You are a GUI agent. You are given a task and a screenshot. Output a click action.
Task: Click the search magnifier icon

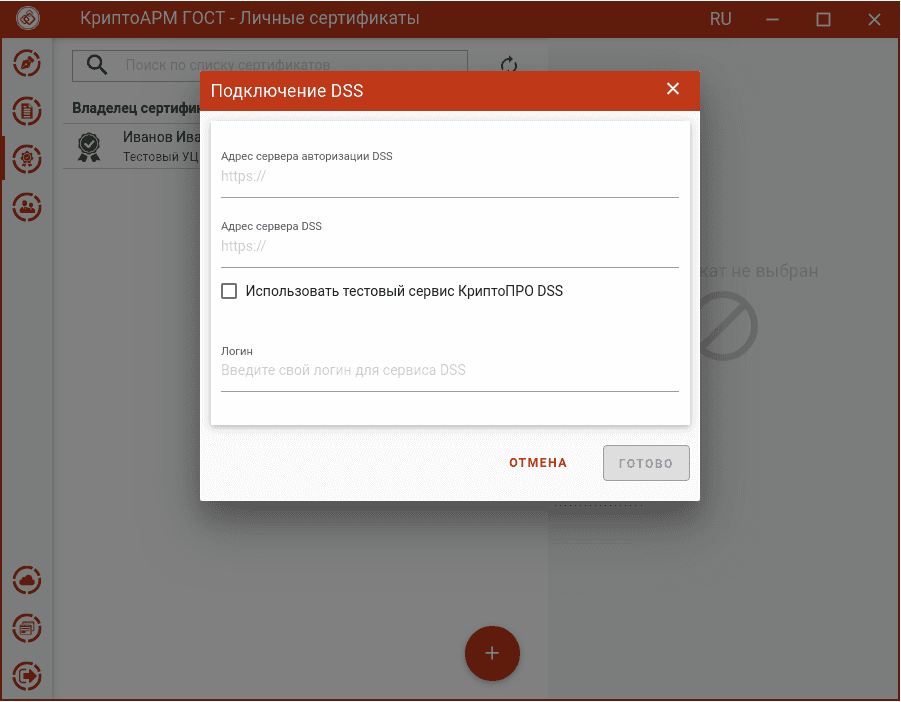point(97,65)
